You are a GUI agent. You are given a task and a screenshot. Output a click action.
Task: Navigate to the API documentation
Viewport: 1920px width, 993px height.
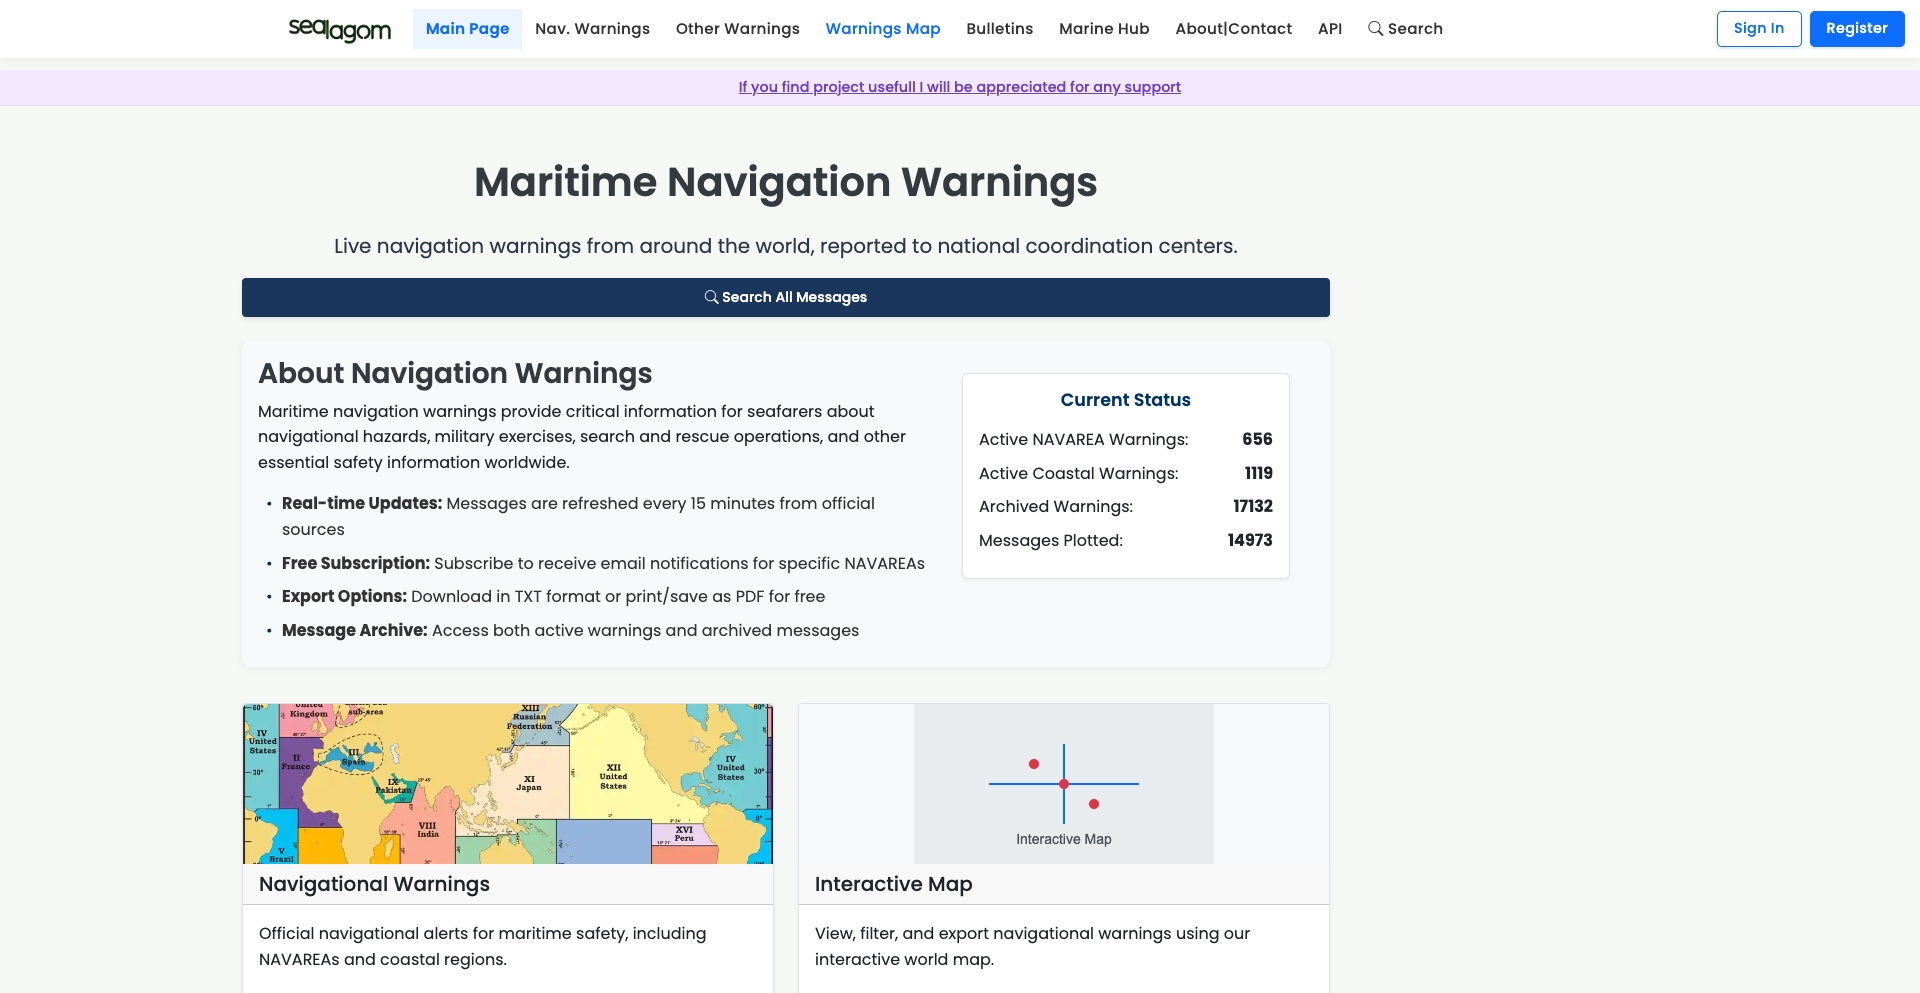click(x=1330, y=29)
